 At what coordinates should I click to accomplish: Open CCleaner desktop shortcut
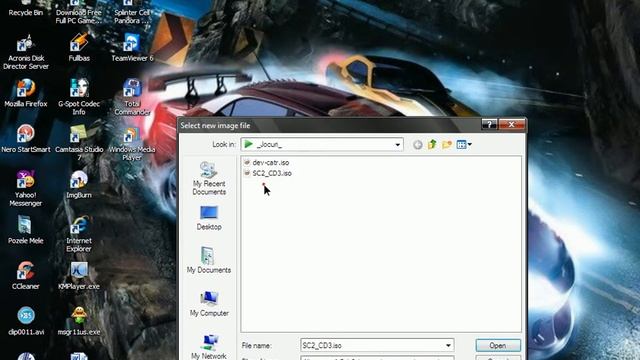[x=26, y=276]
